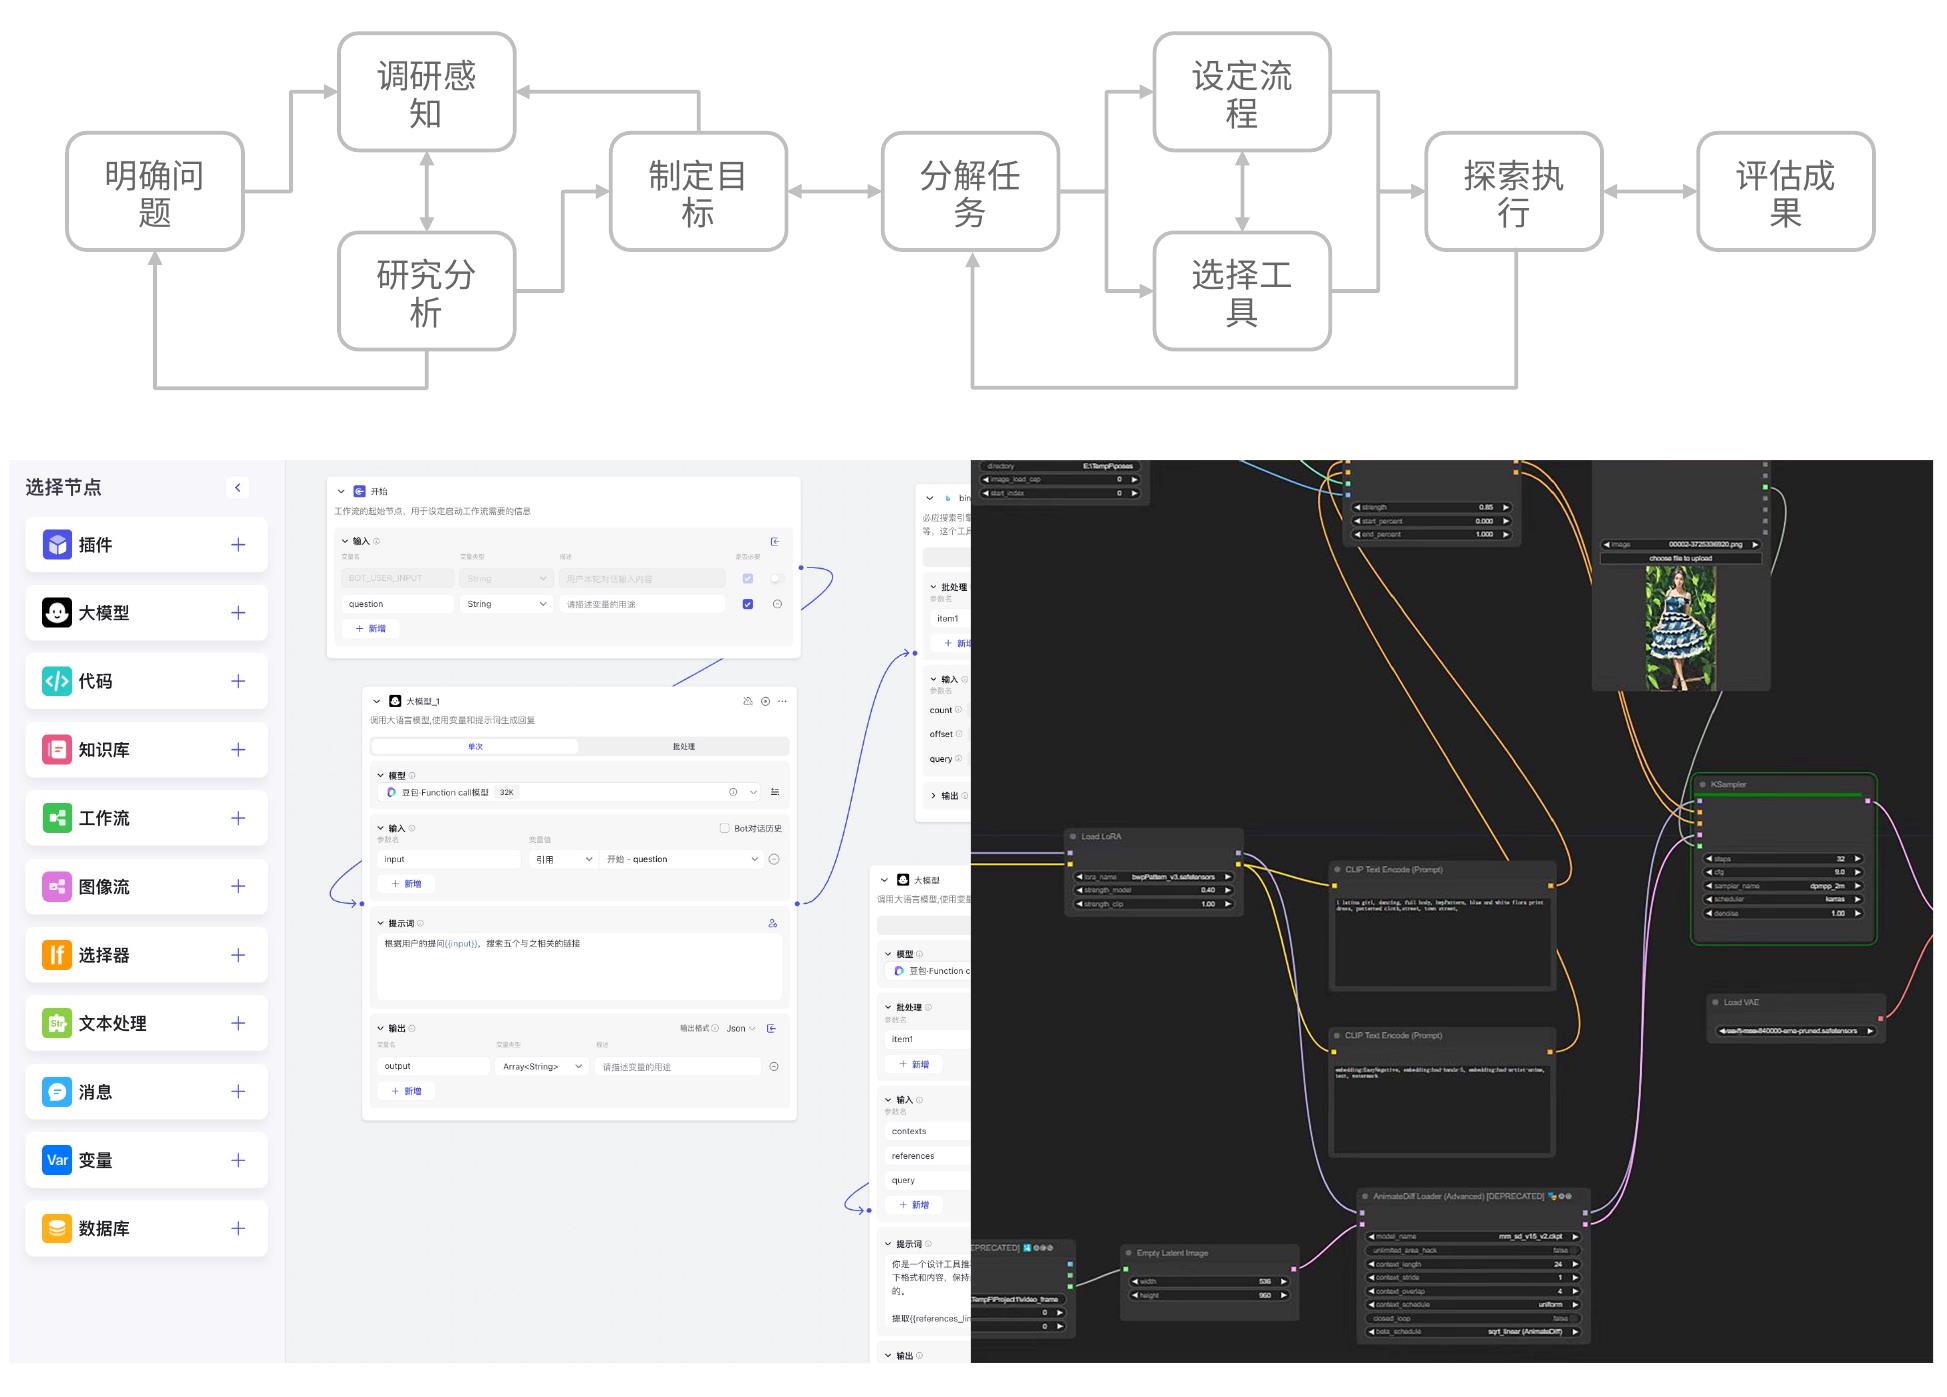The height and width of the screenshot is (1397, 1947).
Task: Open the three-dot menu on 大模型_1
Action: pos(782,701)
